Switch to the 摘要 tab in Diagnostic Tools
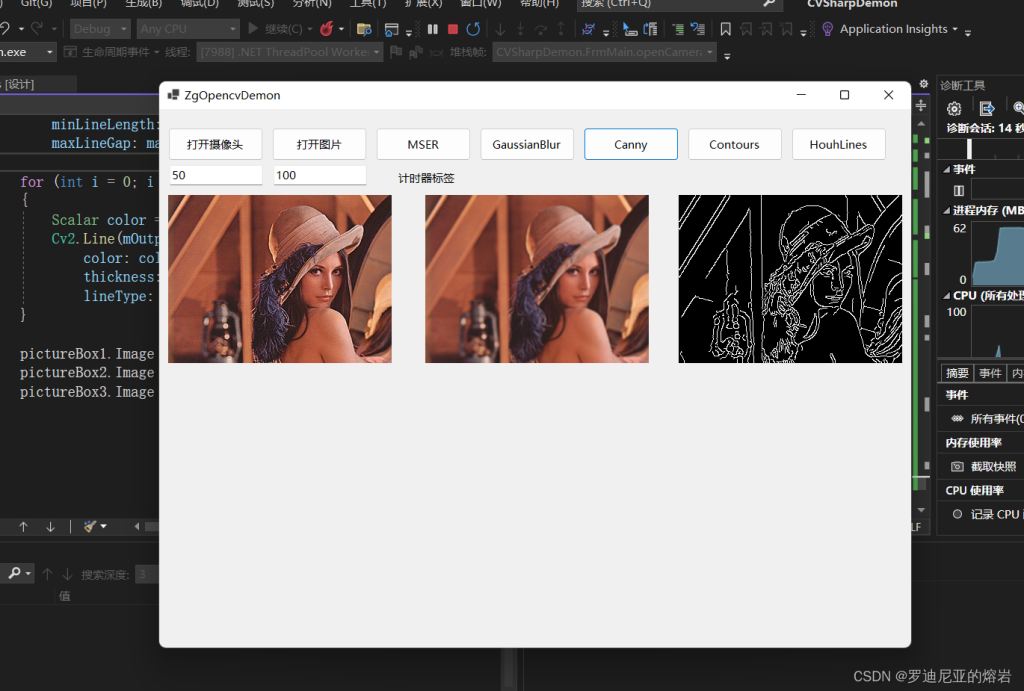This screenshot has height=691, width=1024. point(957,373)
